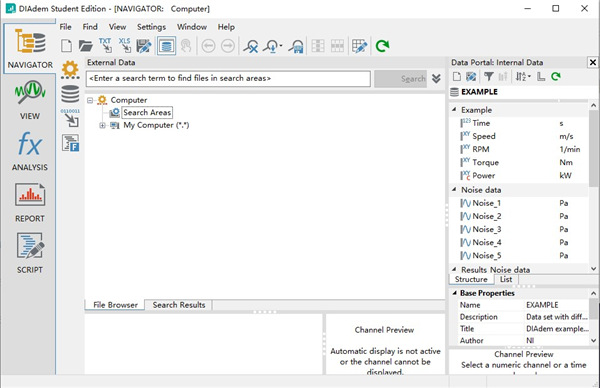The height and width of the screenshot is (388, 600).
Task: Click the back arrow navigation icon
Action: pos(208,46)
